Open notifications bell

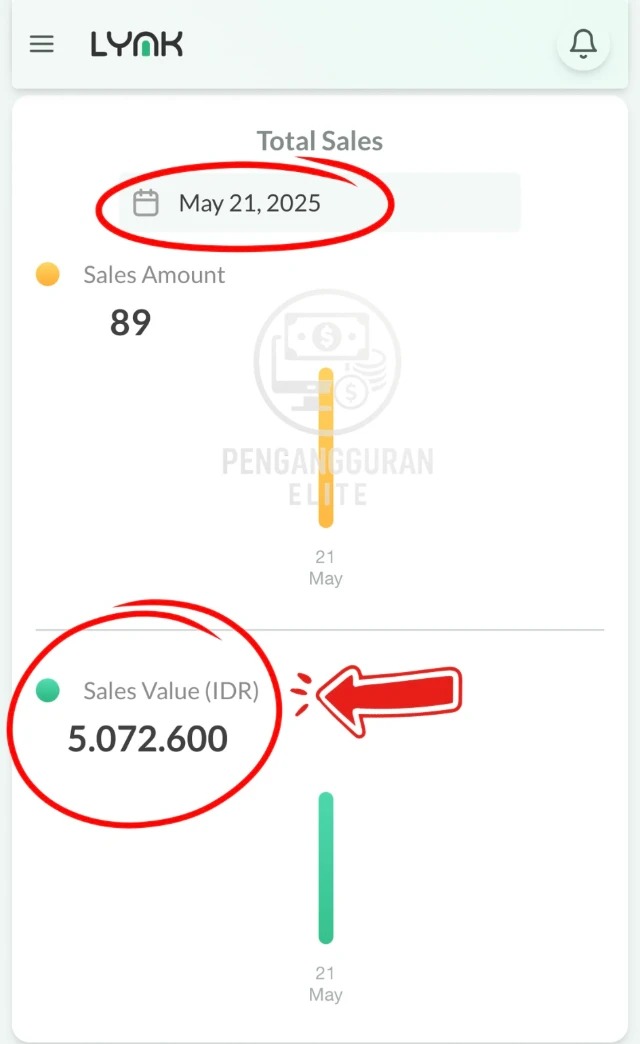583,44
